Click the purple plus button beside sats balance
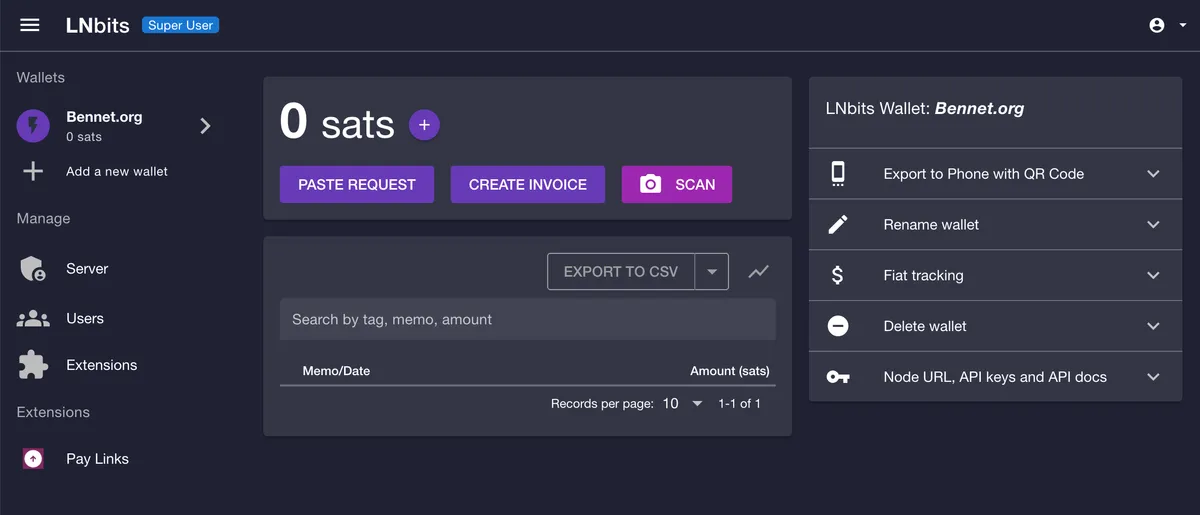Screen dimensions: 1200x515 [424, 125]
